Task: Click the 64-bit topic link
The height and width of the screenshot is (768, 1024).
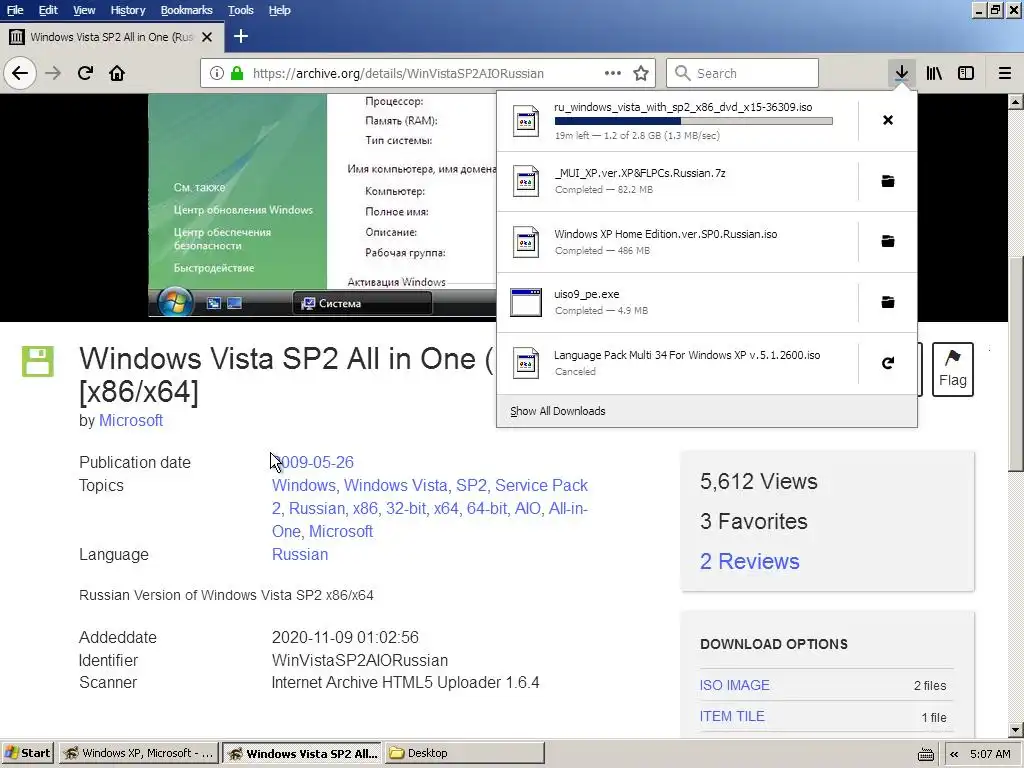Action: click(487, 508)
